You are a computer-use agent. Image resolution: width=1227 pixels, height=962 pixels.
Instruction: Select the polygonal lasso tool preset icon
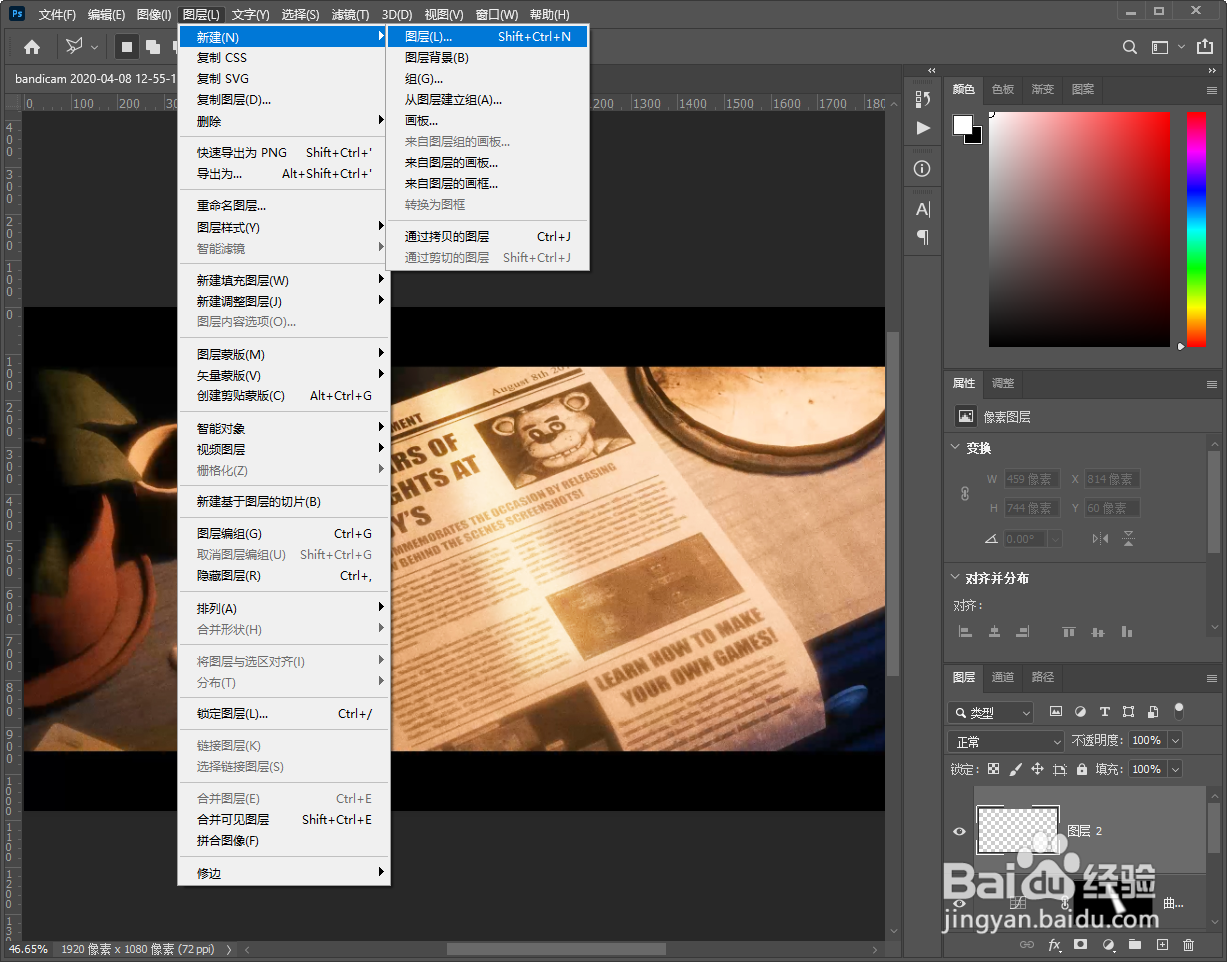click(x=75, y=46)
